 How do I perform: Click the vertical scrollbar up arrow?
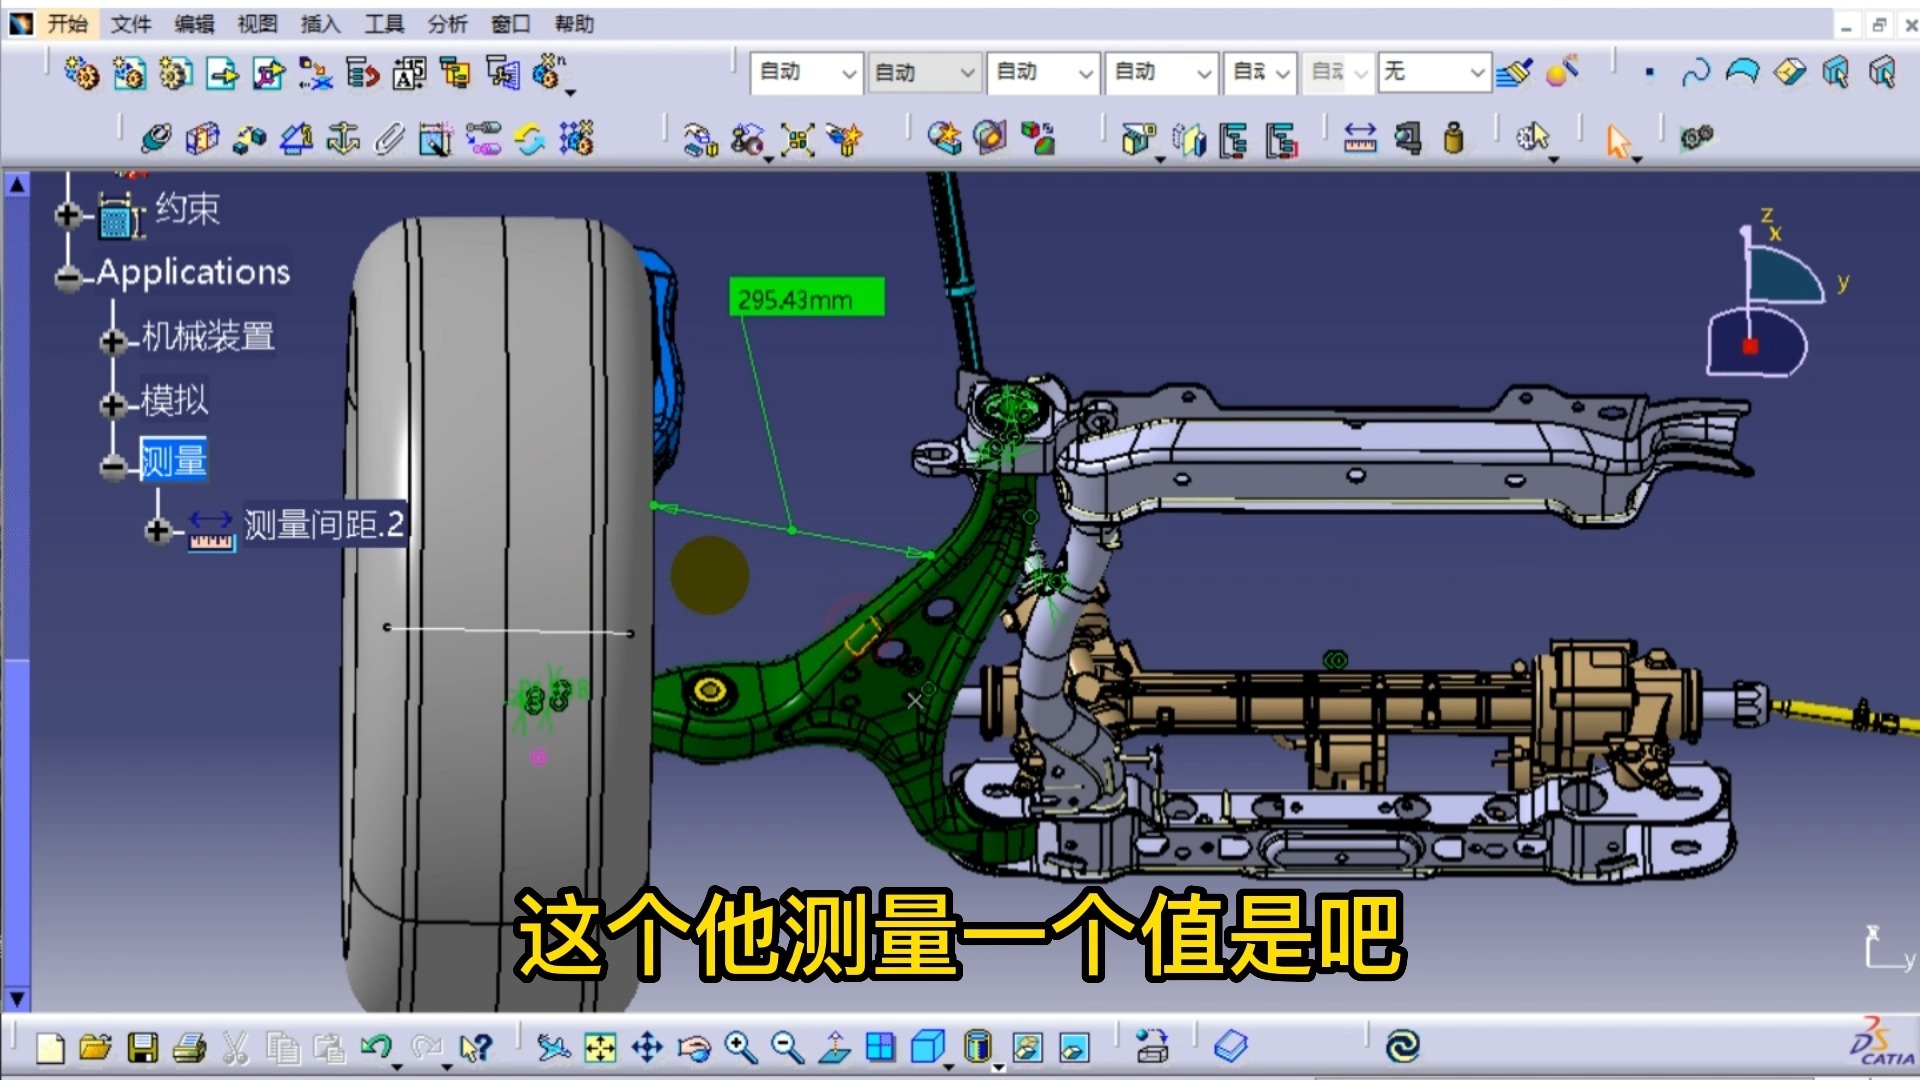coord(16,184)
